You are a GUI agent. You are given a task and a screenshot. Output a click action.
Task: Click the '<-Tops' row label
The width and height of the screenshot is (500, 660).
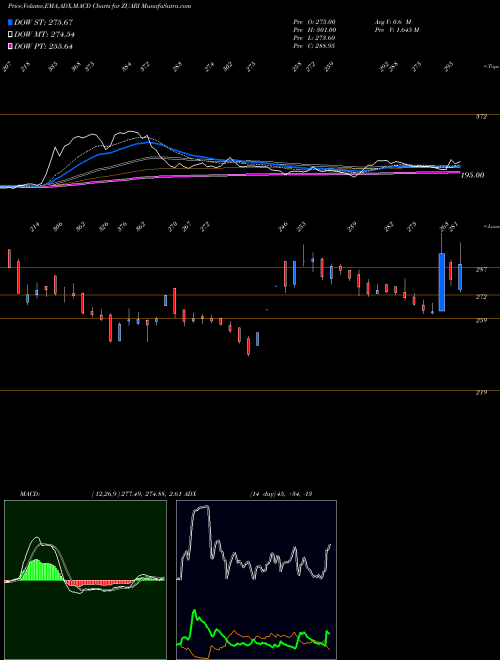point(491,67)
